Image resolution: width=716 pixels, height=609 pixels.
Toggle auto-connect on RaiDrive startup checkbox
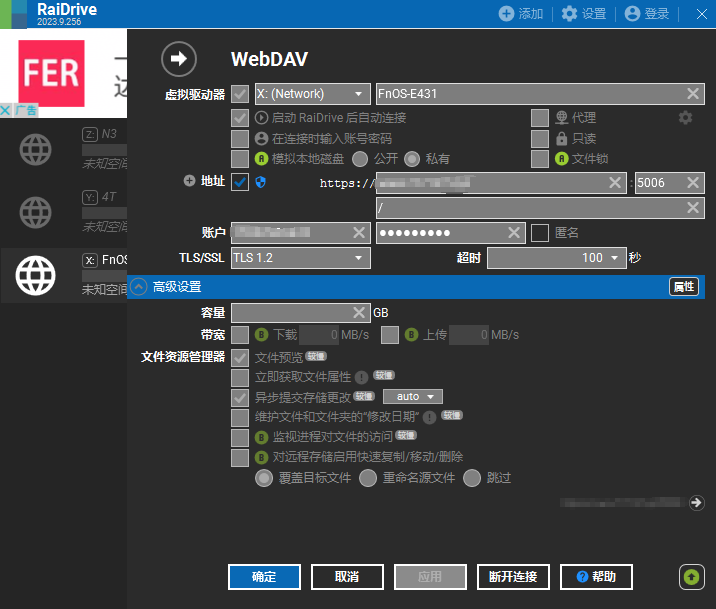pos(240,118)
